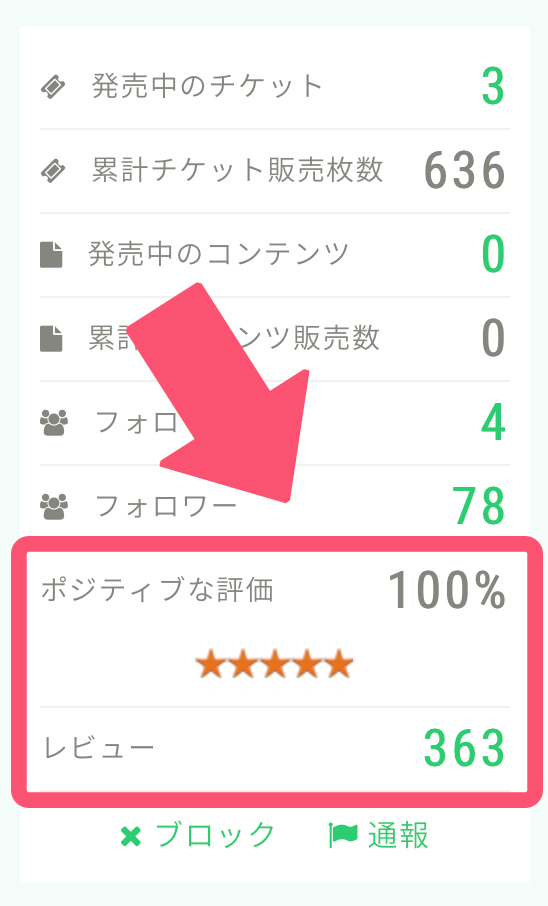Open the 発売中のコンテンツ count of 0
The width and height of the screenshot is (548, 906).
point(493,254)
